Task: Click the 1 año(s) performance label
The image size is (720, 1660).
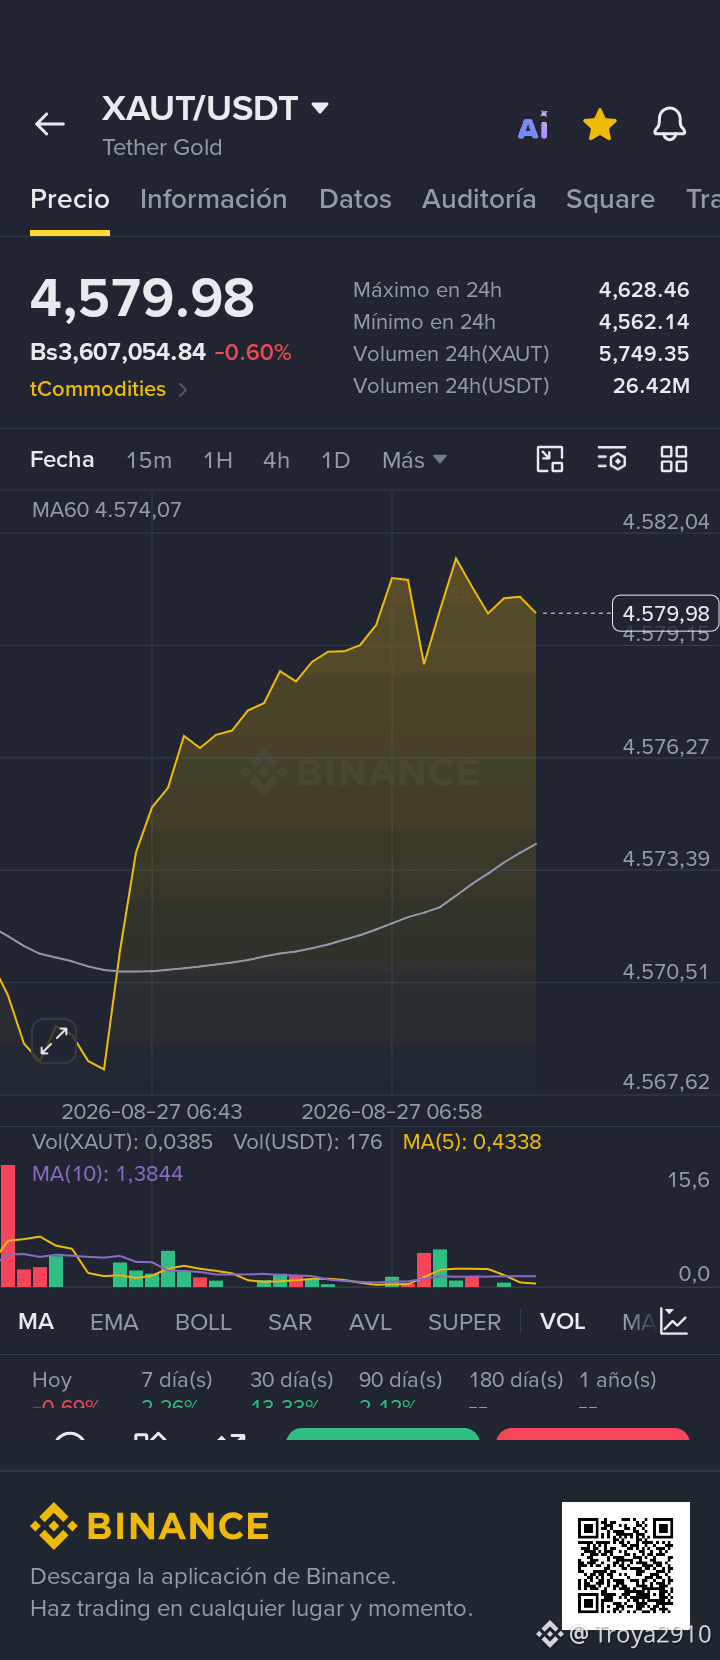Action: tap(618, 1380)
